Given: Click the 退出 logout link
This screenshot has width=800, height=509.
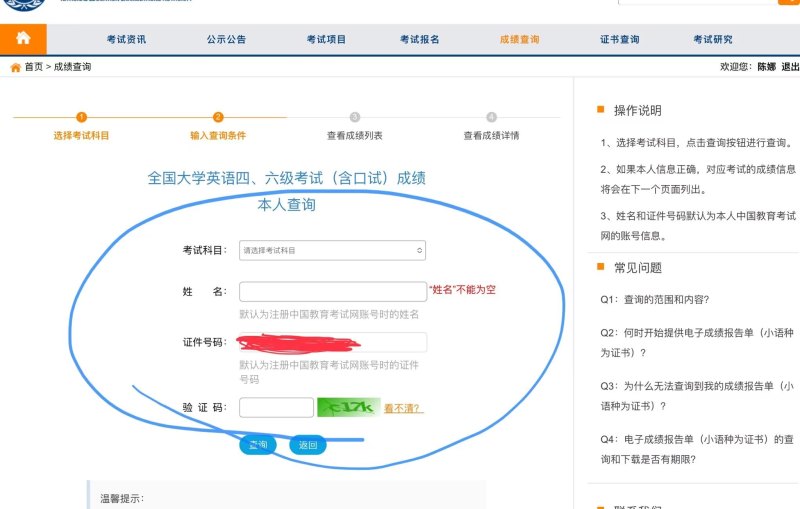Looking at the screenshot, I should point(790,67).
